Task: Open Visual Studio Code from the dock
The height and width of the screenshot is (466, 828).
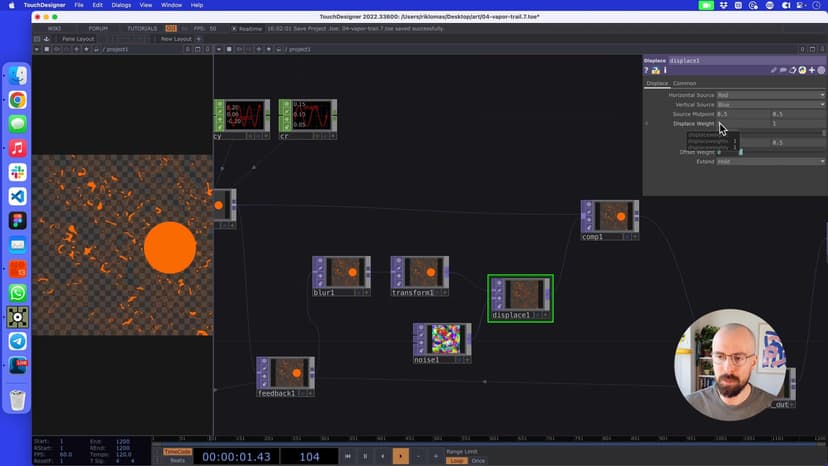Action: click(x=17, y=196)
